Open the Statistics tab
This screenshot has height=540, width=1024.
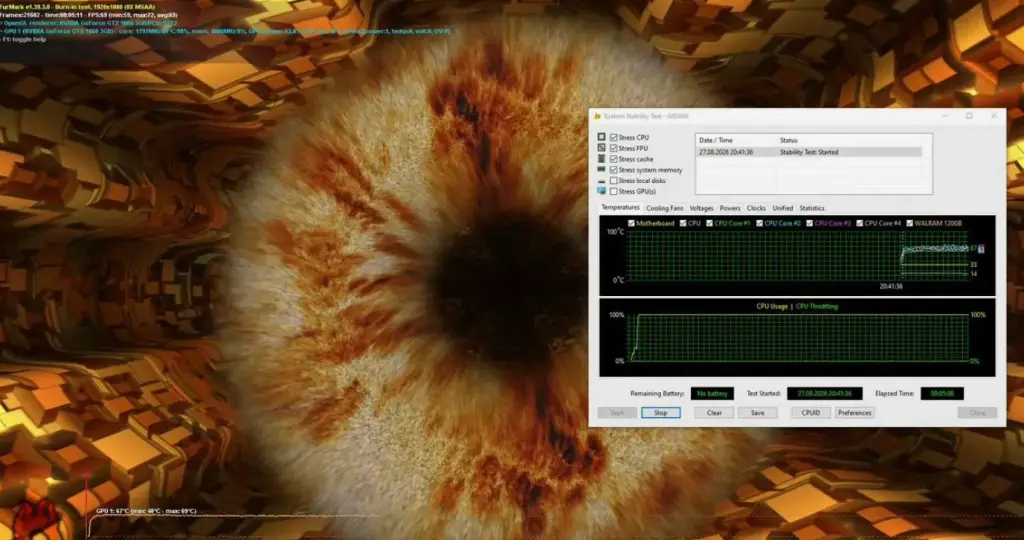(x=812, y=208)
